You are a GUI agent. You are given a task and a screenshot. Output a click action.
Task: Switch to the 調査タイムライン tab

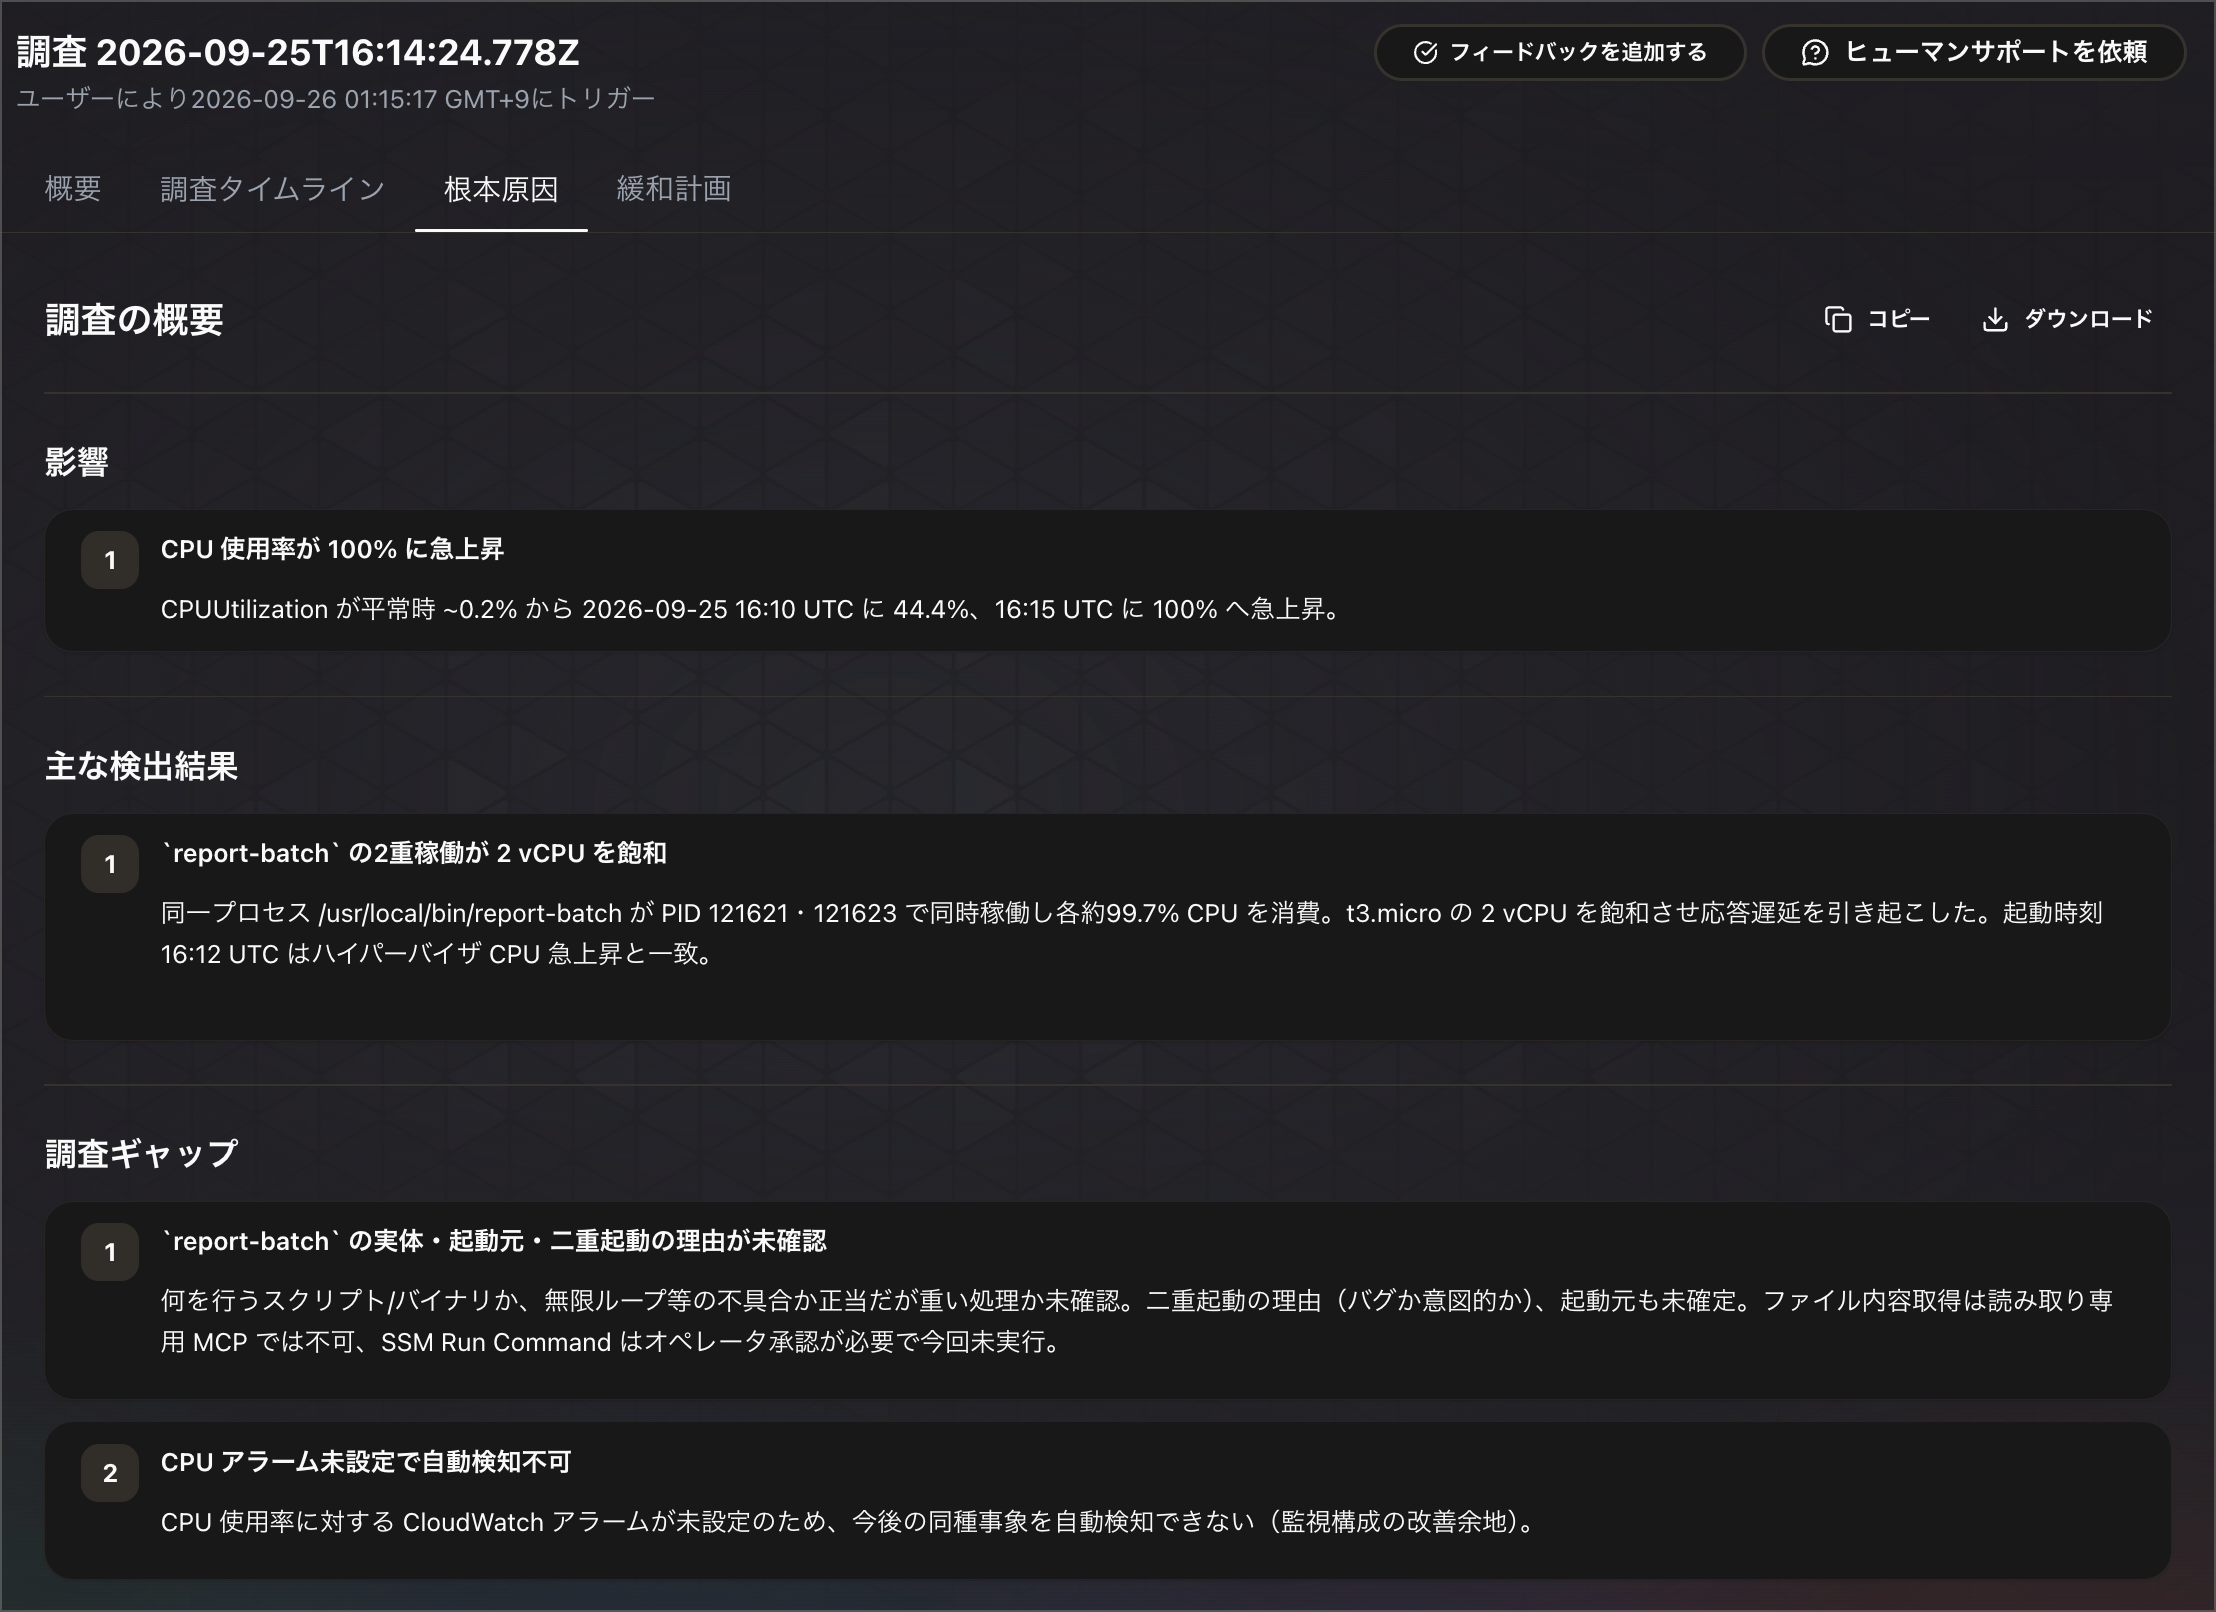[x=272, y=189]
